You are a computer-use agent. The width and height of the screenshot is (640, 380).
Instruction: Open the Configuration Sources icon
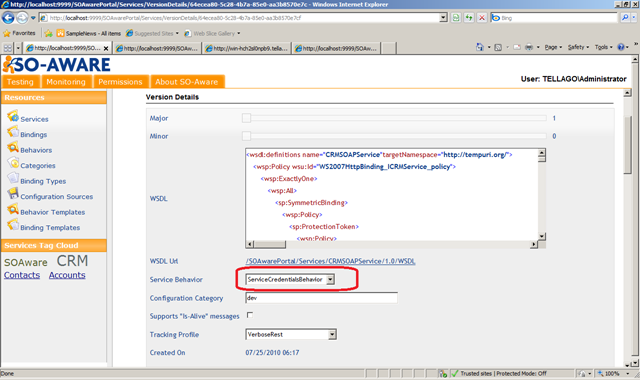pos(13,194)
